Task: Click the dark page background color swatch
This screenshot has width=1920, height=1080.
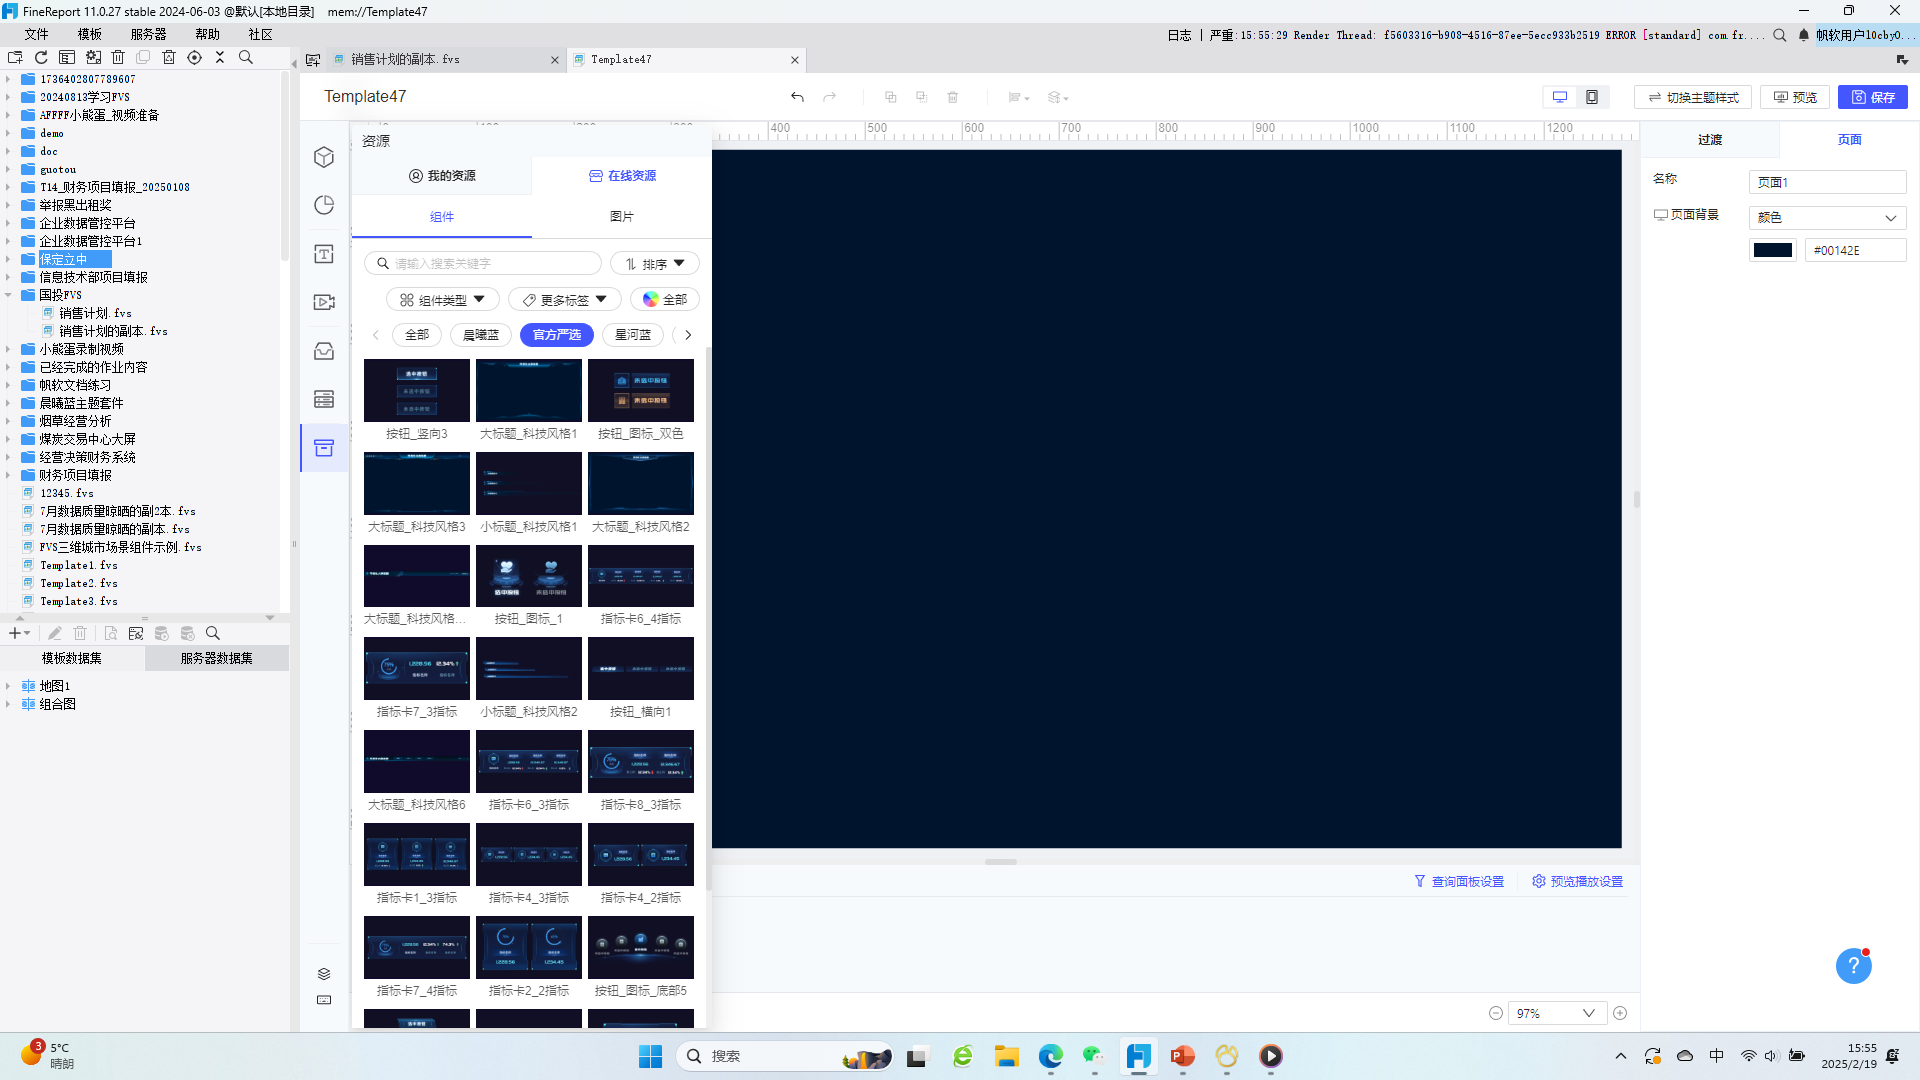Action: [1773, 250]
